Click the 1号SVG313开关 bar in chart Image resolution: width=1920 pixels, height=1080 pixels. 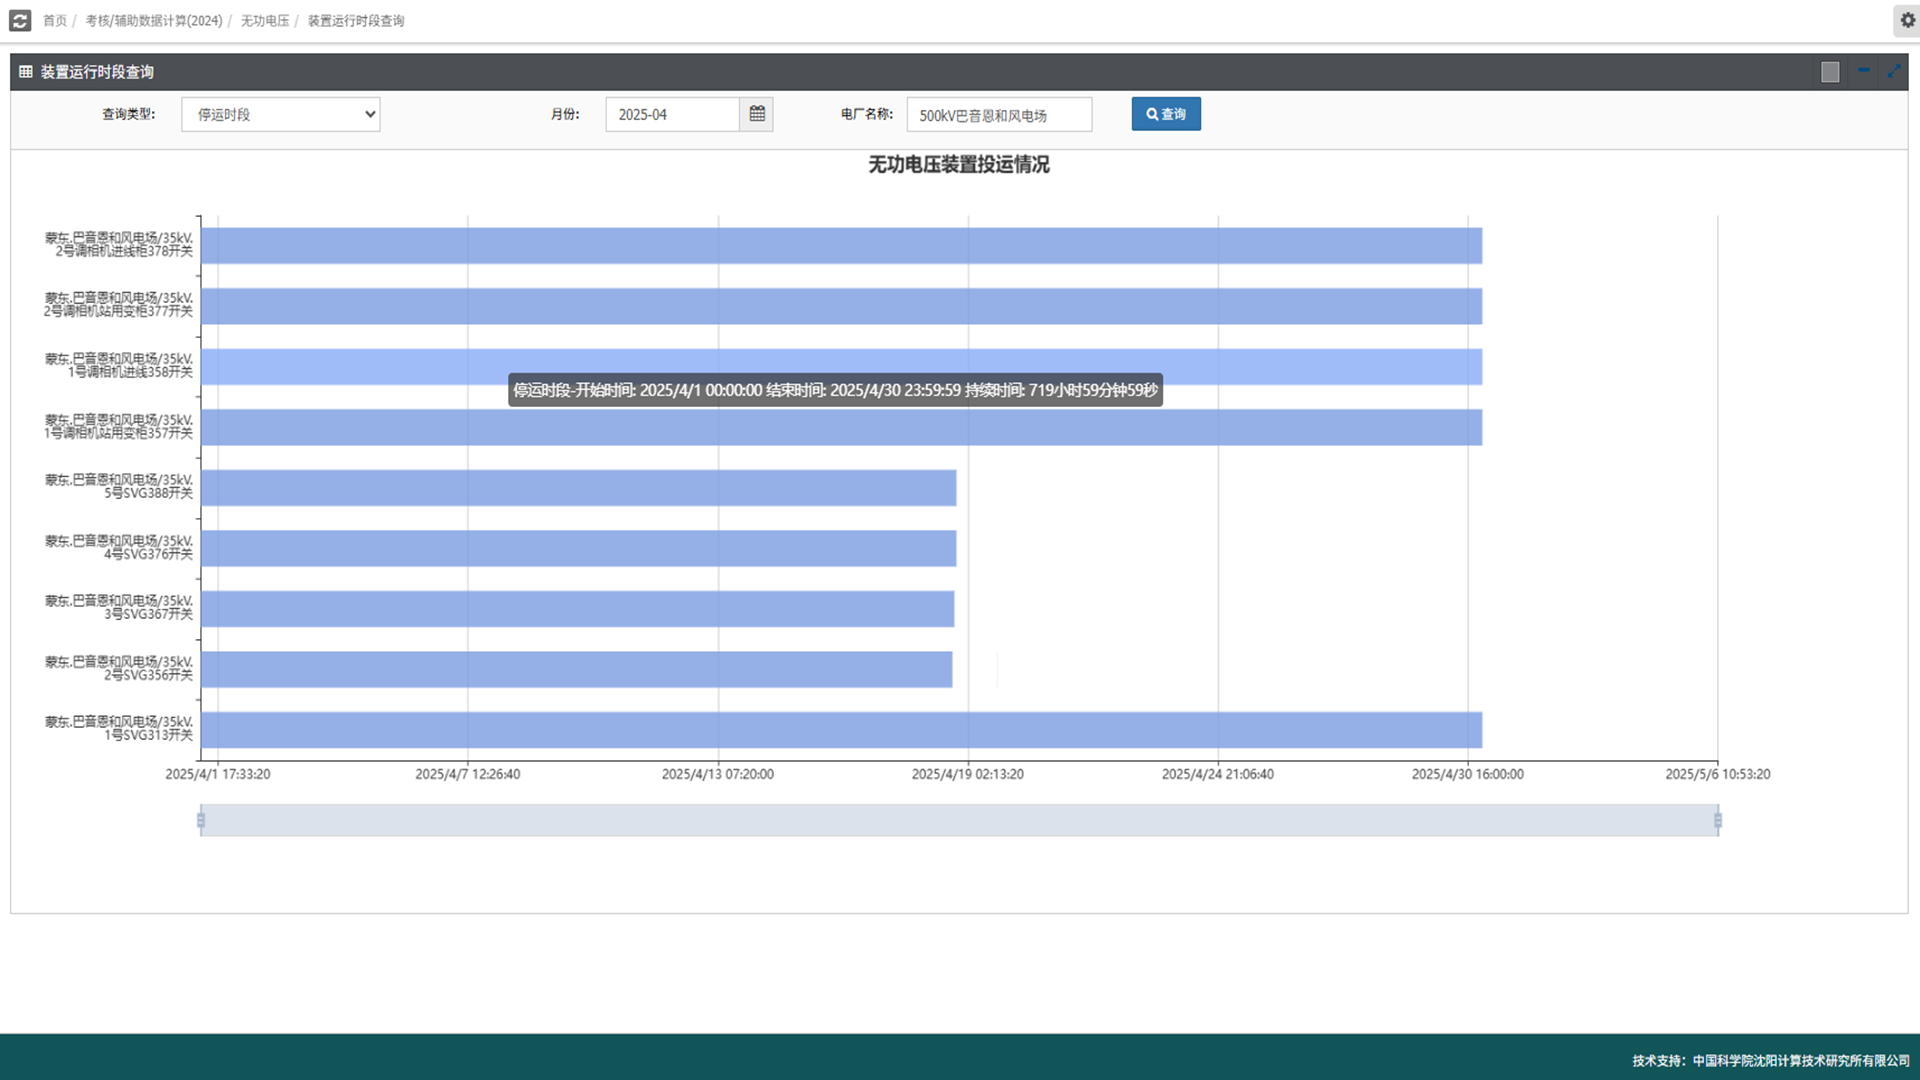click(x=840, y=730)
